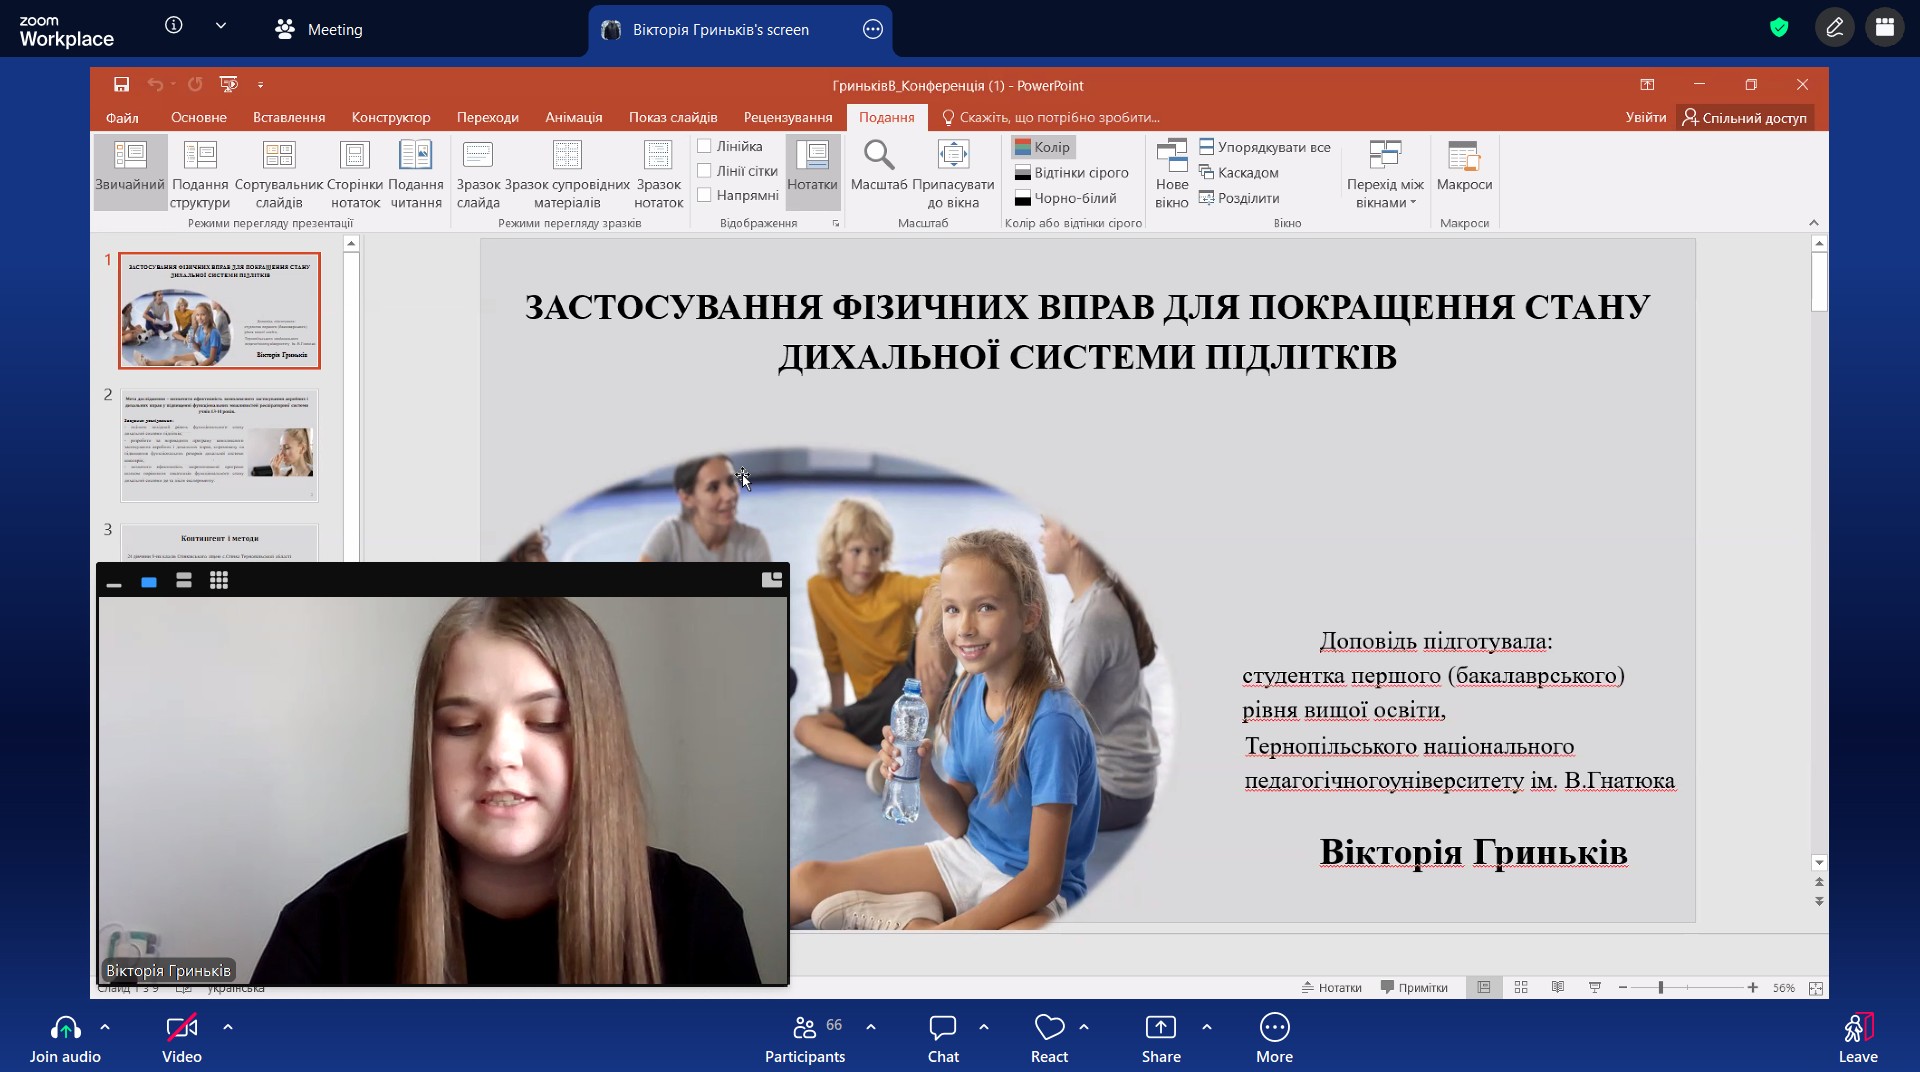1920x1072 pixels.
Task: Open the Meeting info dropdown chevron
Action: click(221, 26)
